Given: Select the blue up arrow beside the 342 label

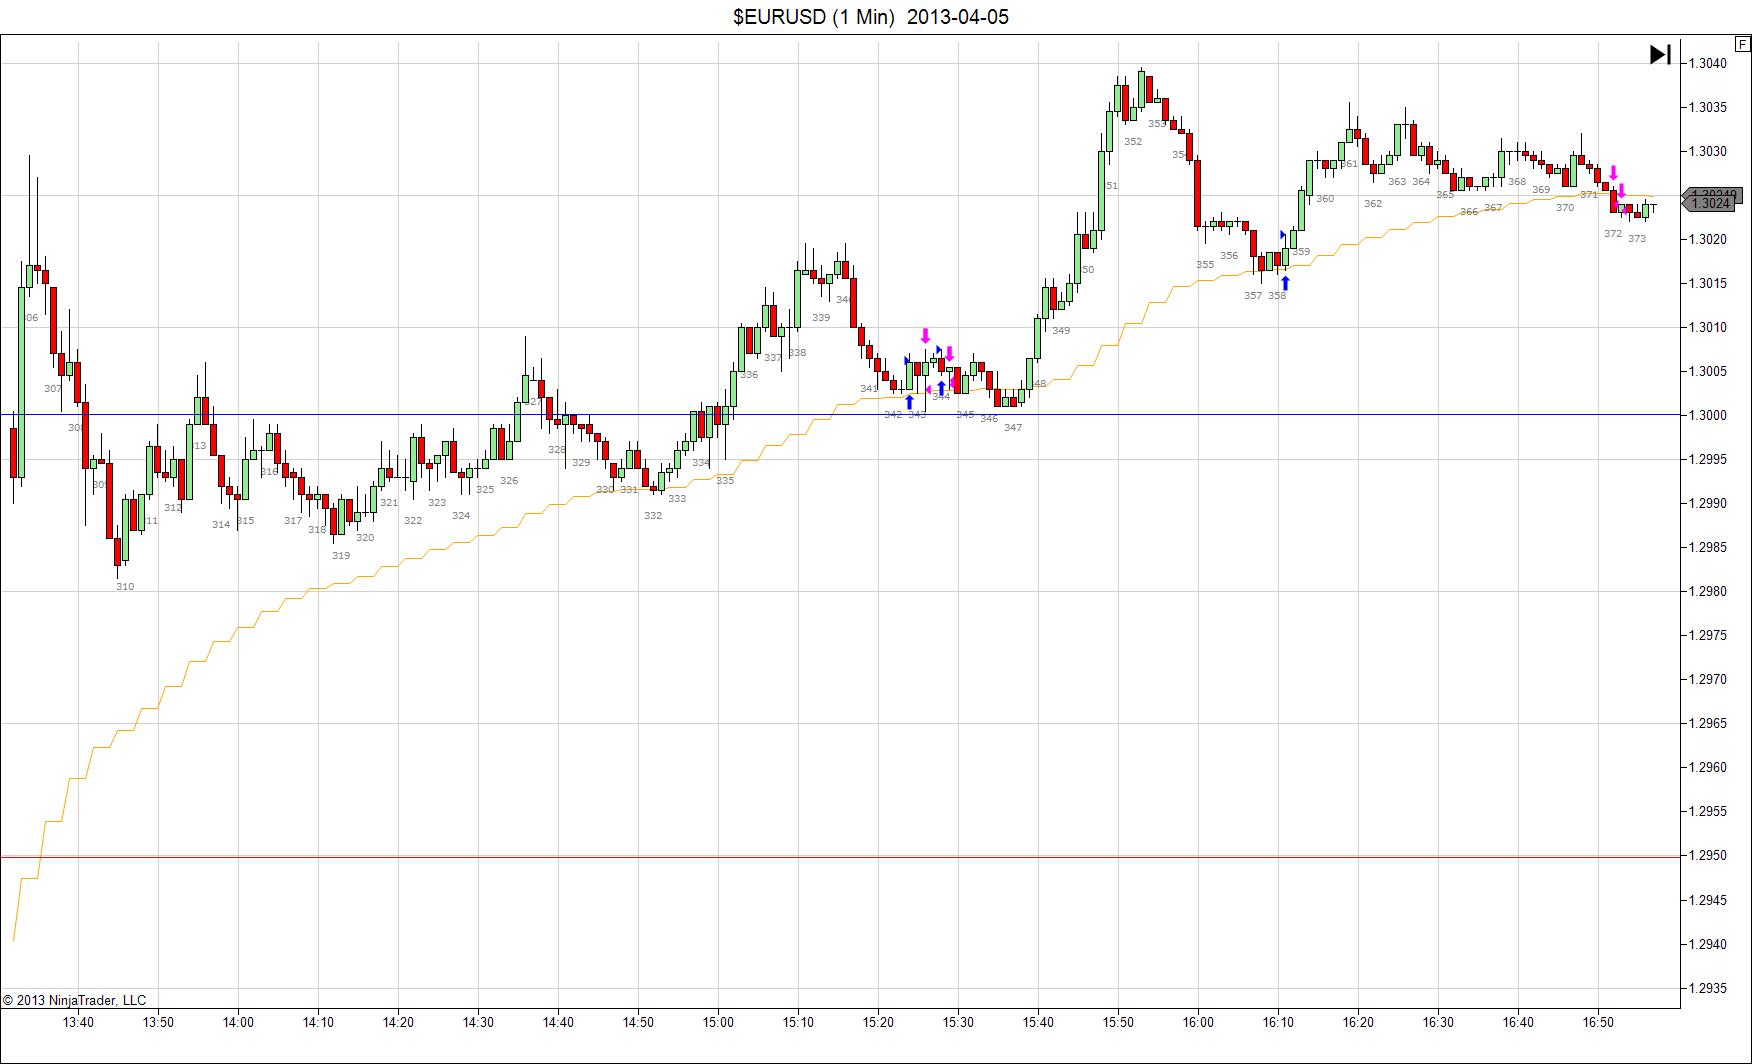Looking at the screenshot, I should coord(909,402).
